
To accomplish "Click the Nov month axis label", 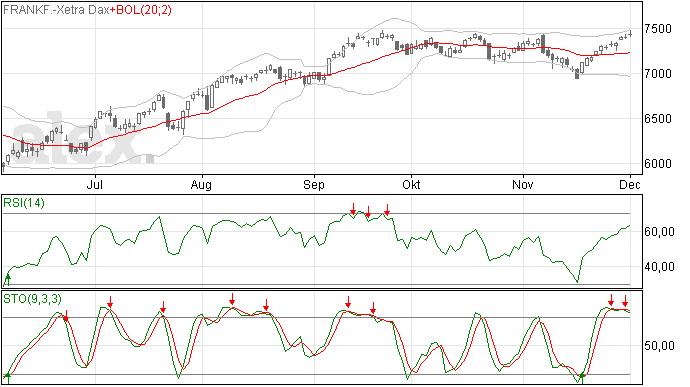I will coord(522,184).
